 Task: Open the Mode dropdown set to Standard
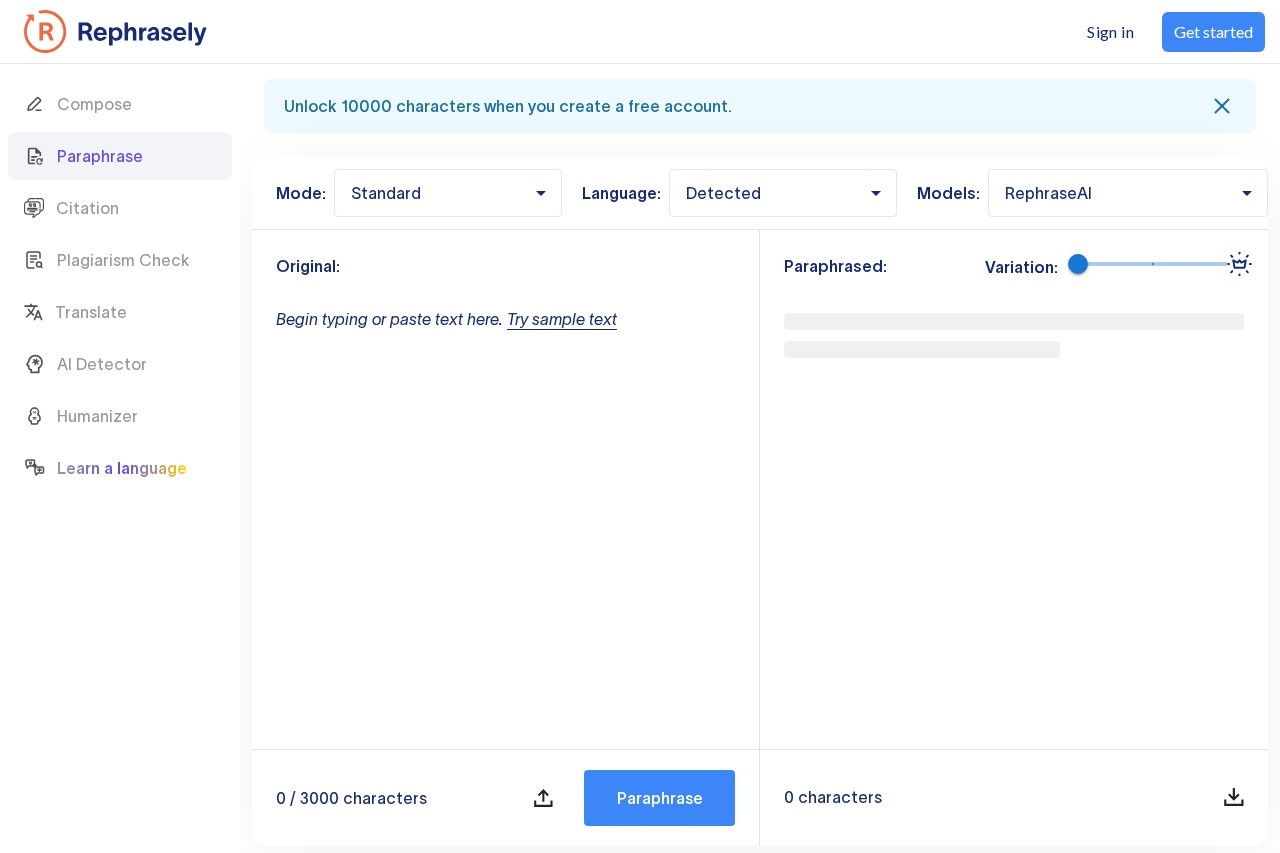448,193
